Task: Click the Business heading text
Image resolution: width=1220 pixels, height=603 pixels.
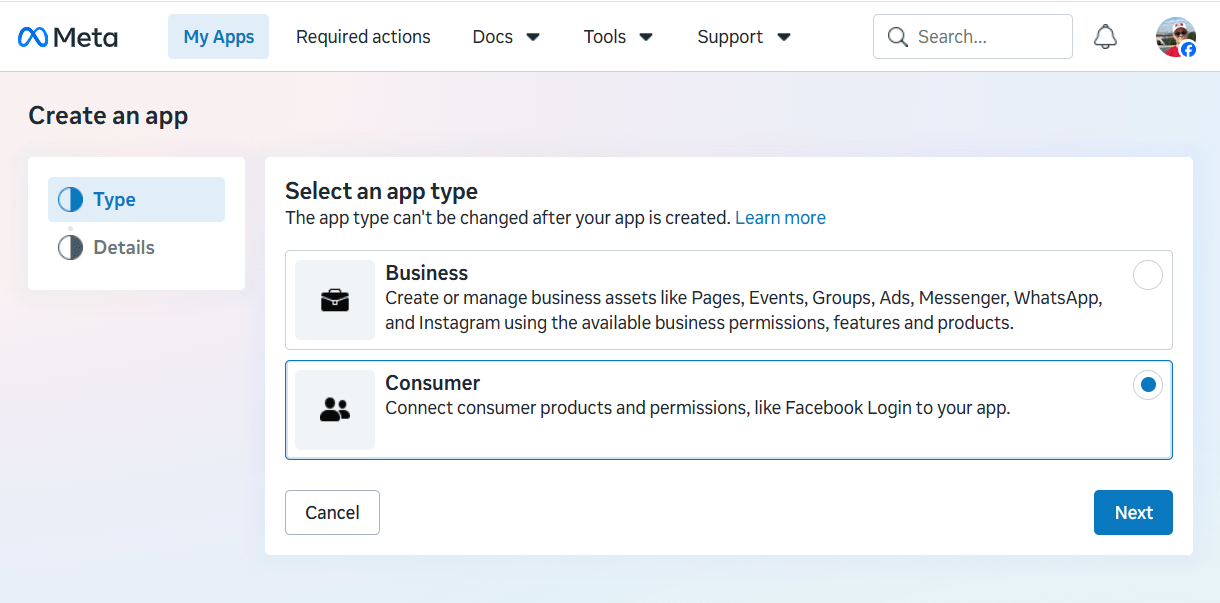Action: (x=427, y=273)
